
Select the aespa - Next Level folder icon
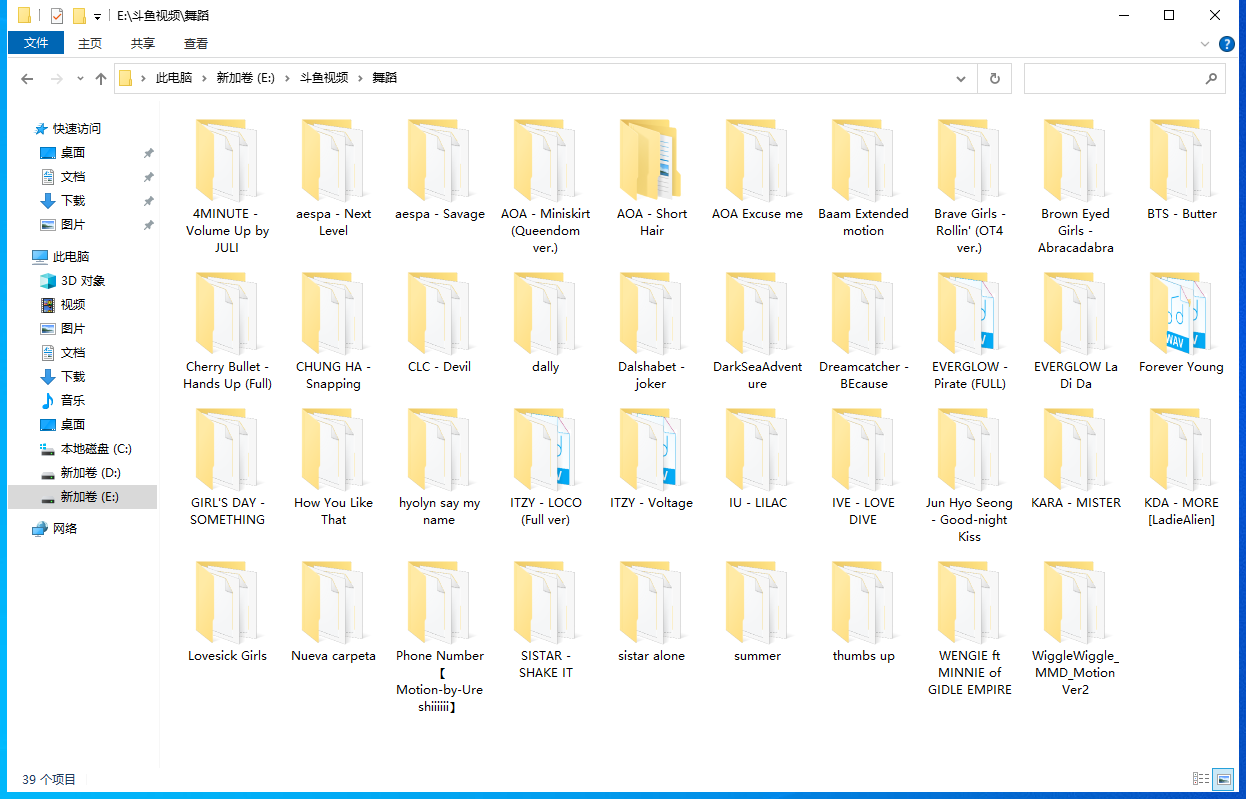[x=333, y=160]
